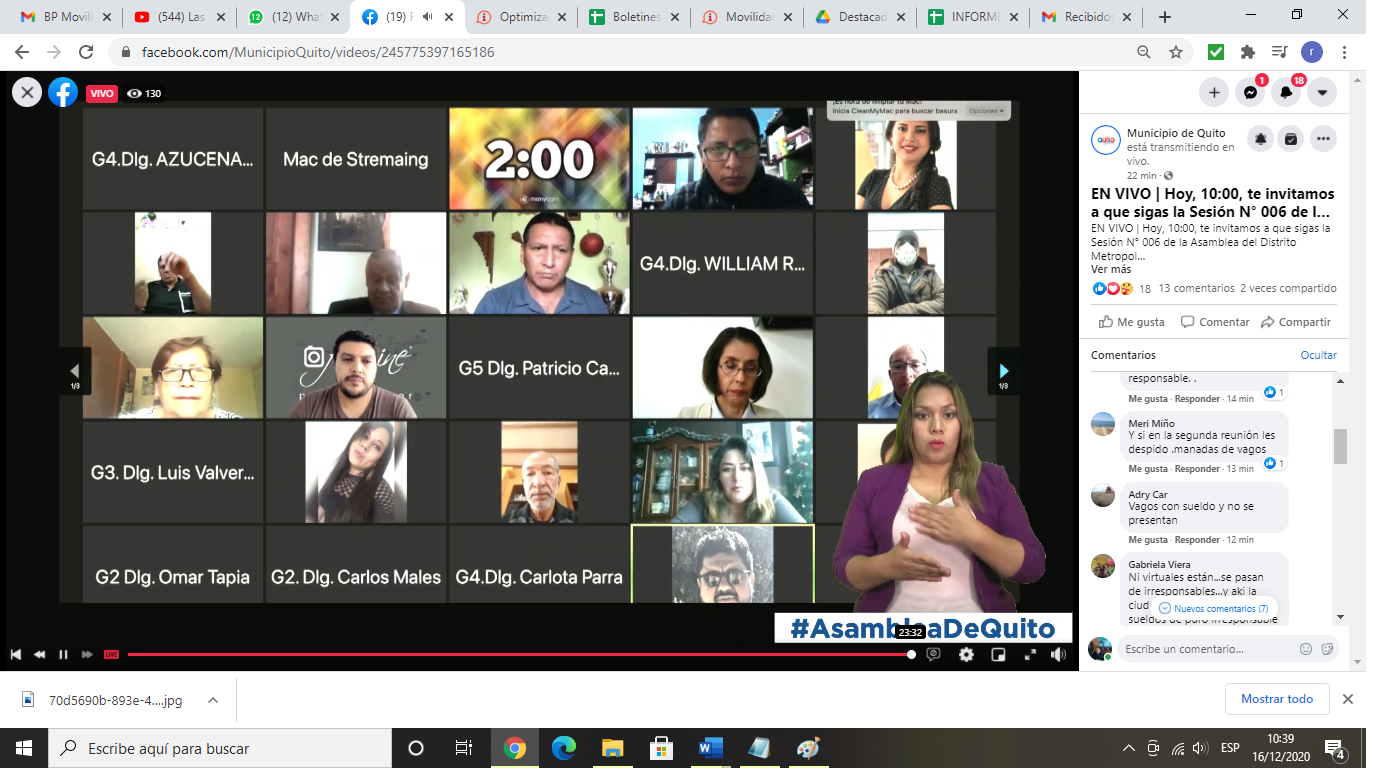Go to the previous gallery page arrow in video
1396x774 pixels.
click(75, 371)
